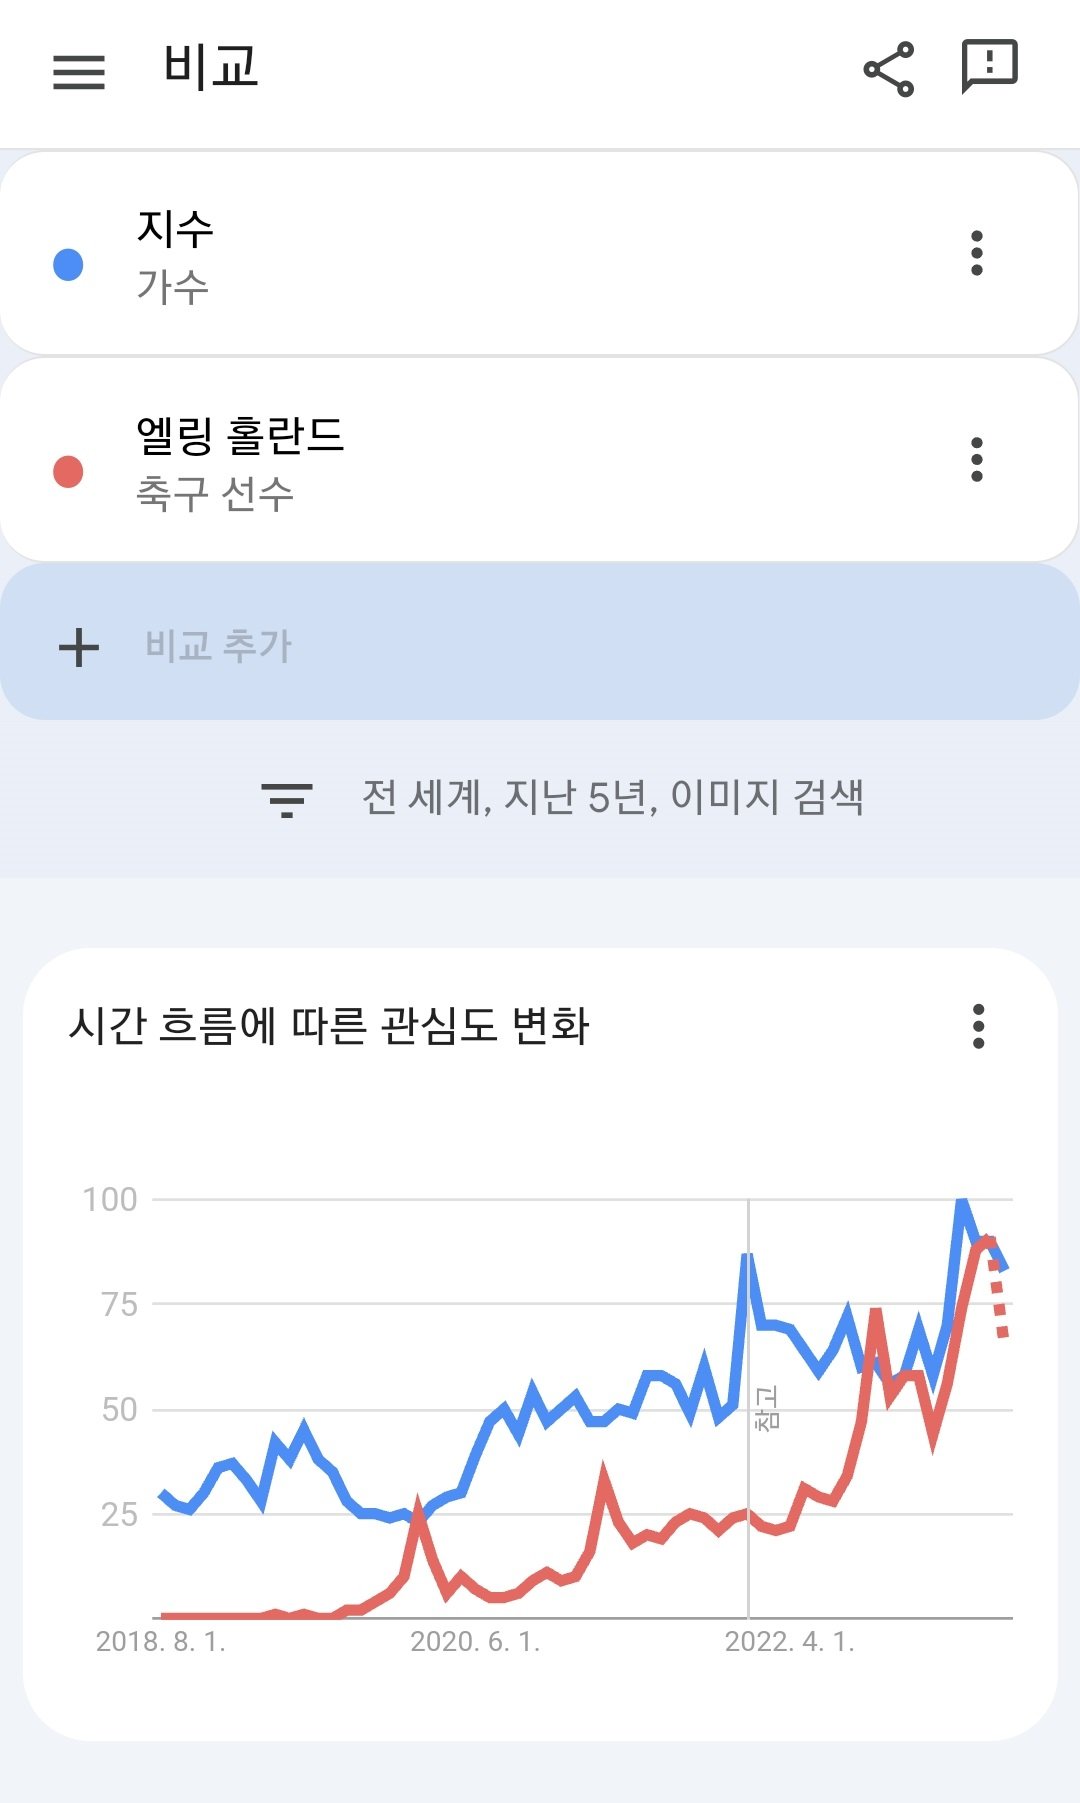Viewport: 1080px width, 1803px height.
Task: Open interest over time chart options
Action: point(978,1026)
